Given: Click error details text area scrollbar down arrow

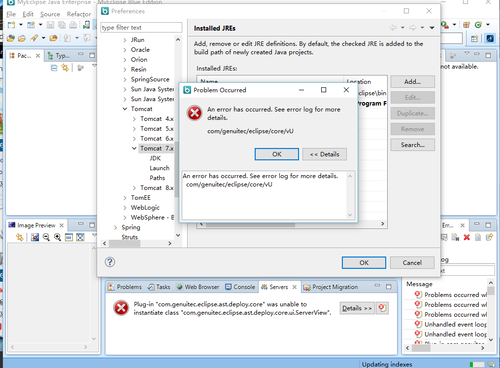Looking at the screenshot, I should pyautogui.click(x=350, y=215).
